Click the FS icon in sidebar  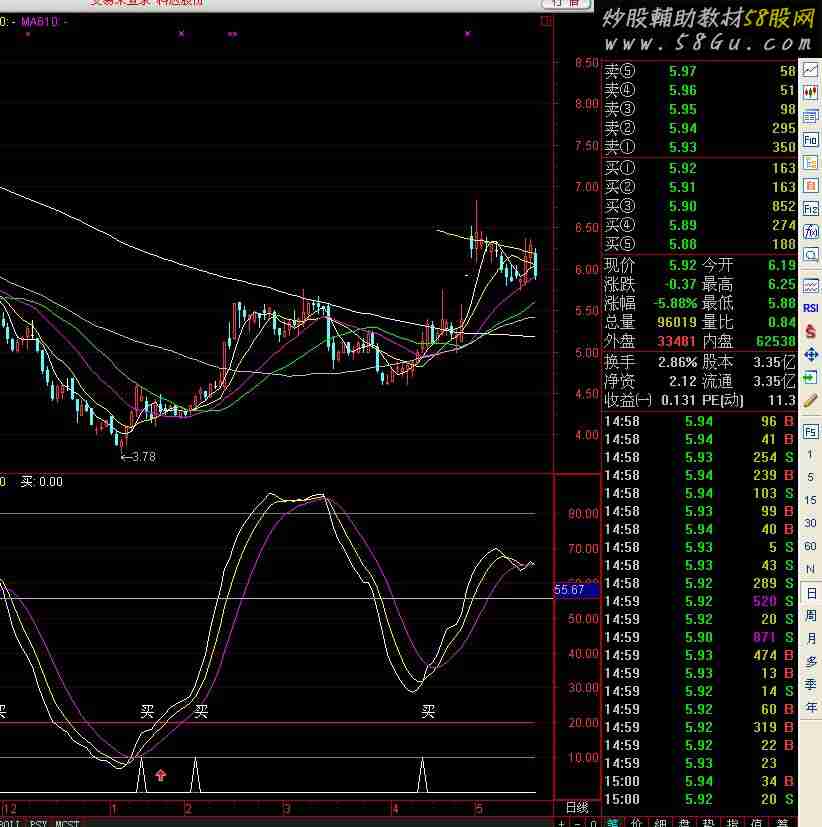point(810,432)
